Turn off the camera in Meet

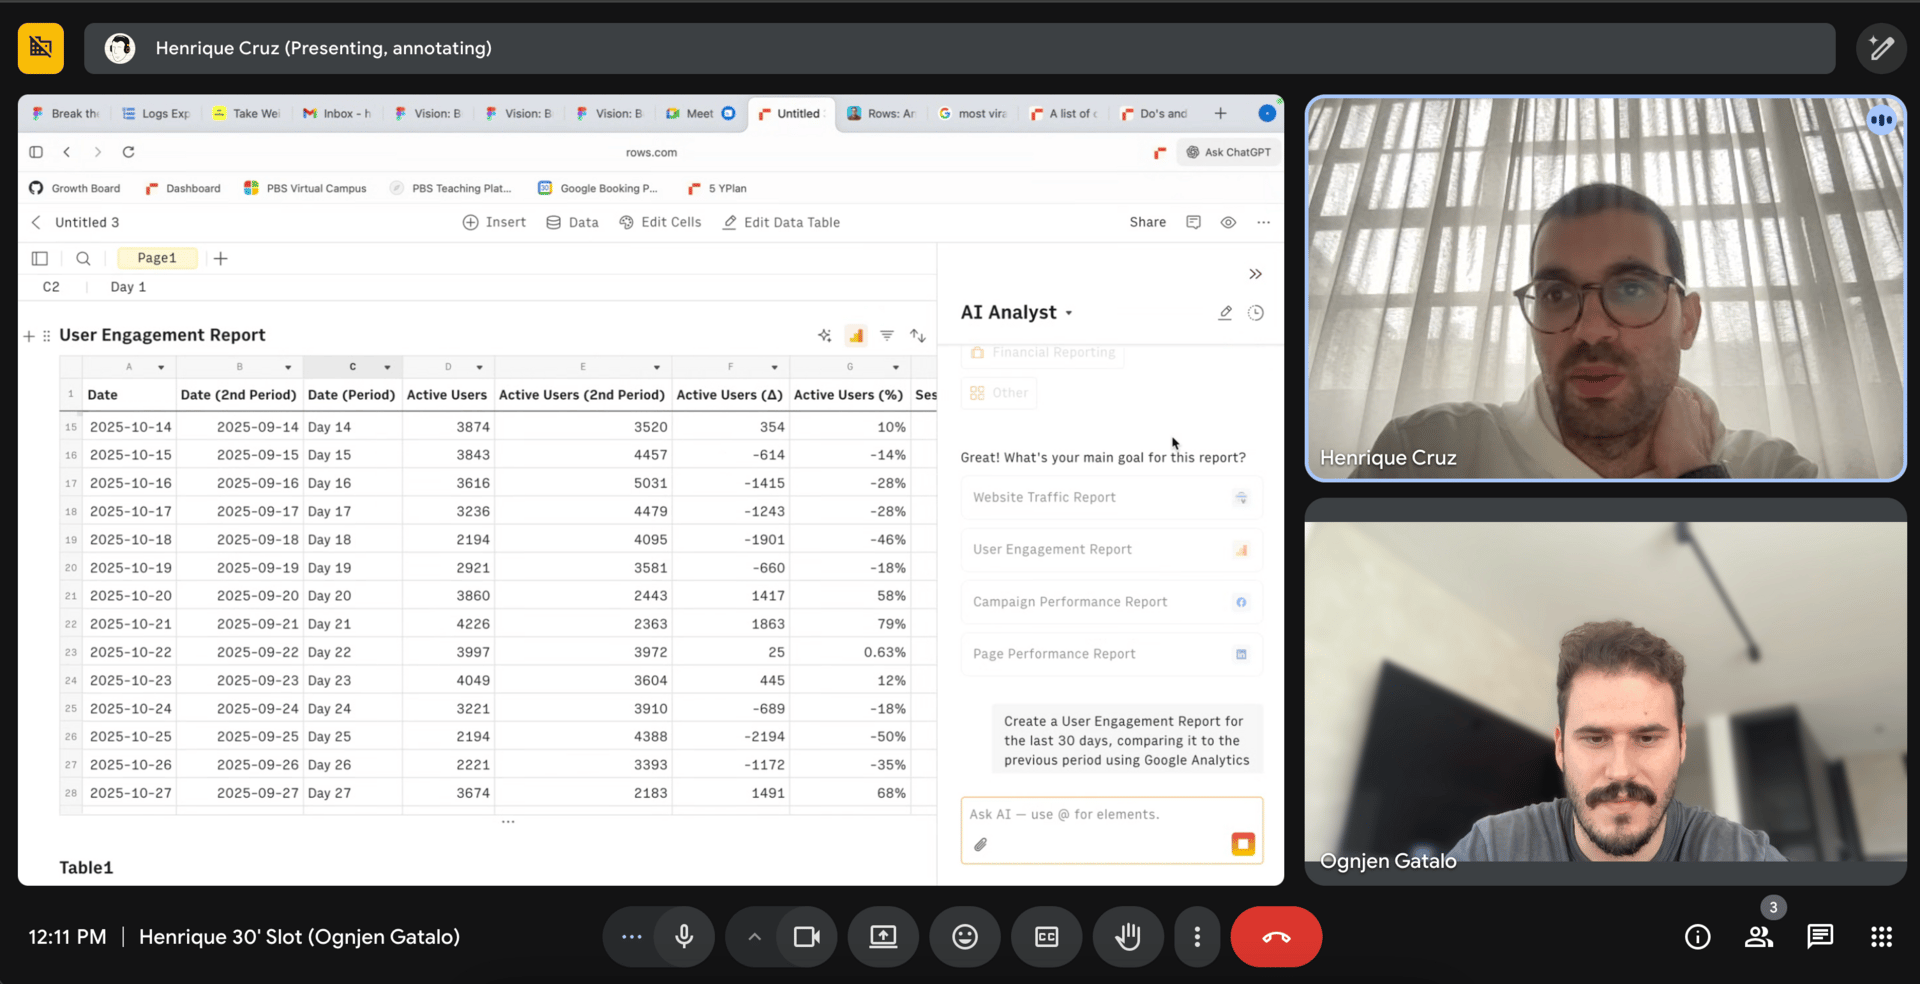806,937
